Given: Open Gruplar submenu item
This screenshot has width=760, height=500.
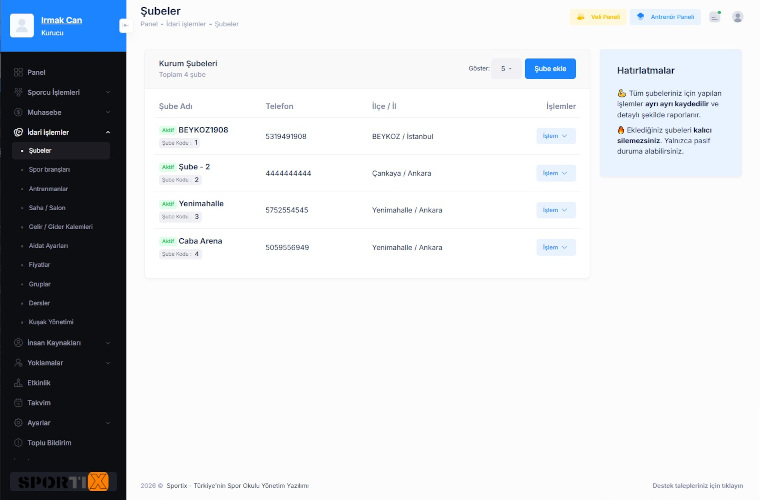Looking at the screenshot, I should click(x=39, y=284).
